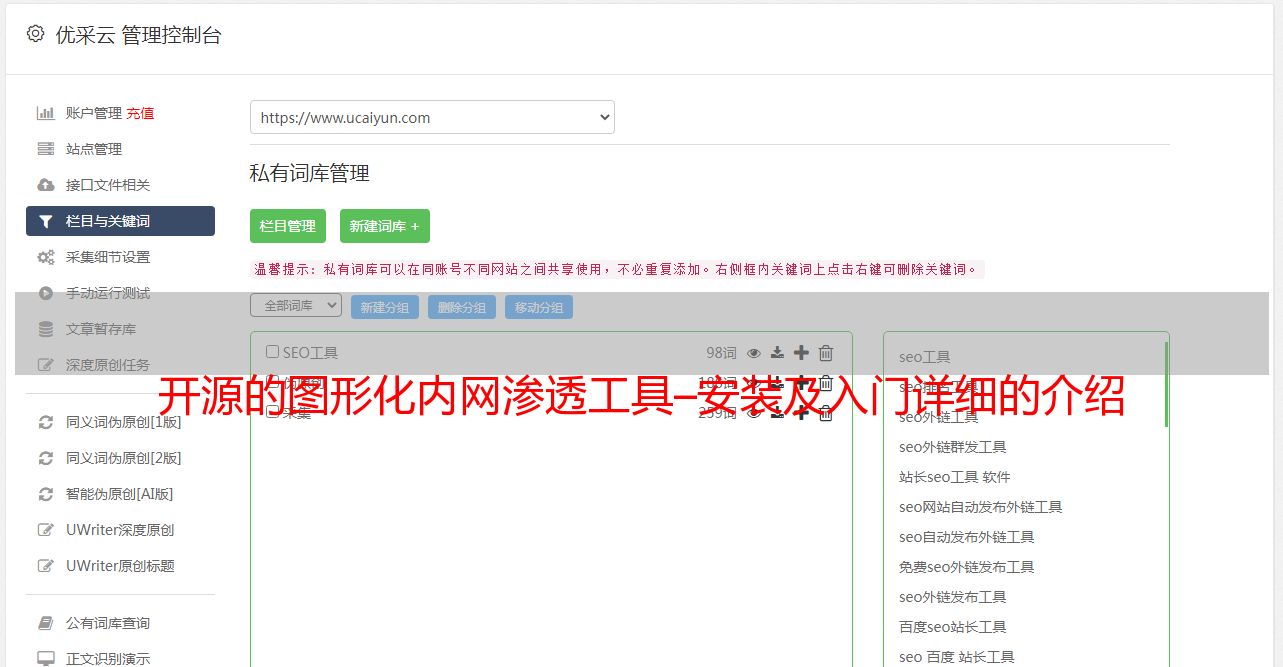Image resolution: width=1283 pixels, height=667 pixels.
Task: Select keyword seo 百度 站长工具
Action: pos(957,657)
